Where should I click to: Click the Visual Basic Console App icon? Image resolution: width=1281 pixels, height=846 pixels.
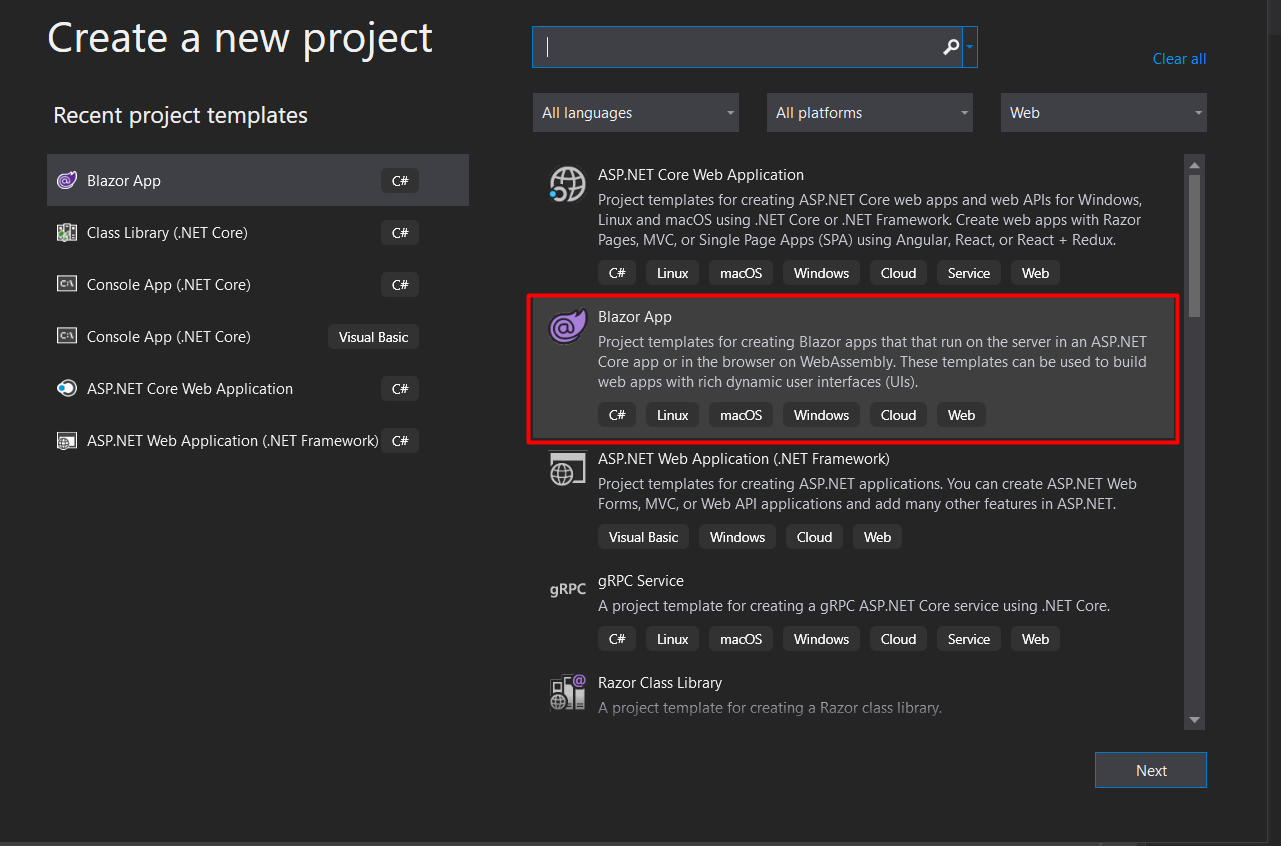point(66,336)
